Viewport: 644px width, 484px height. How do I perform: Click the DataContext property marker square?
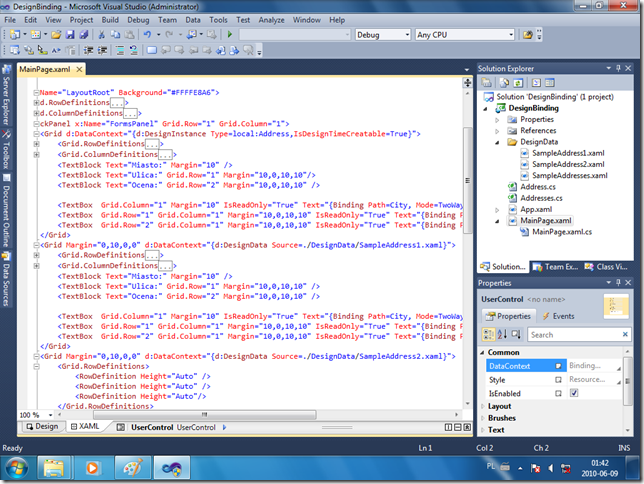click(x=558, y=366)
